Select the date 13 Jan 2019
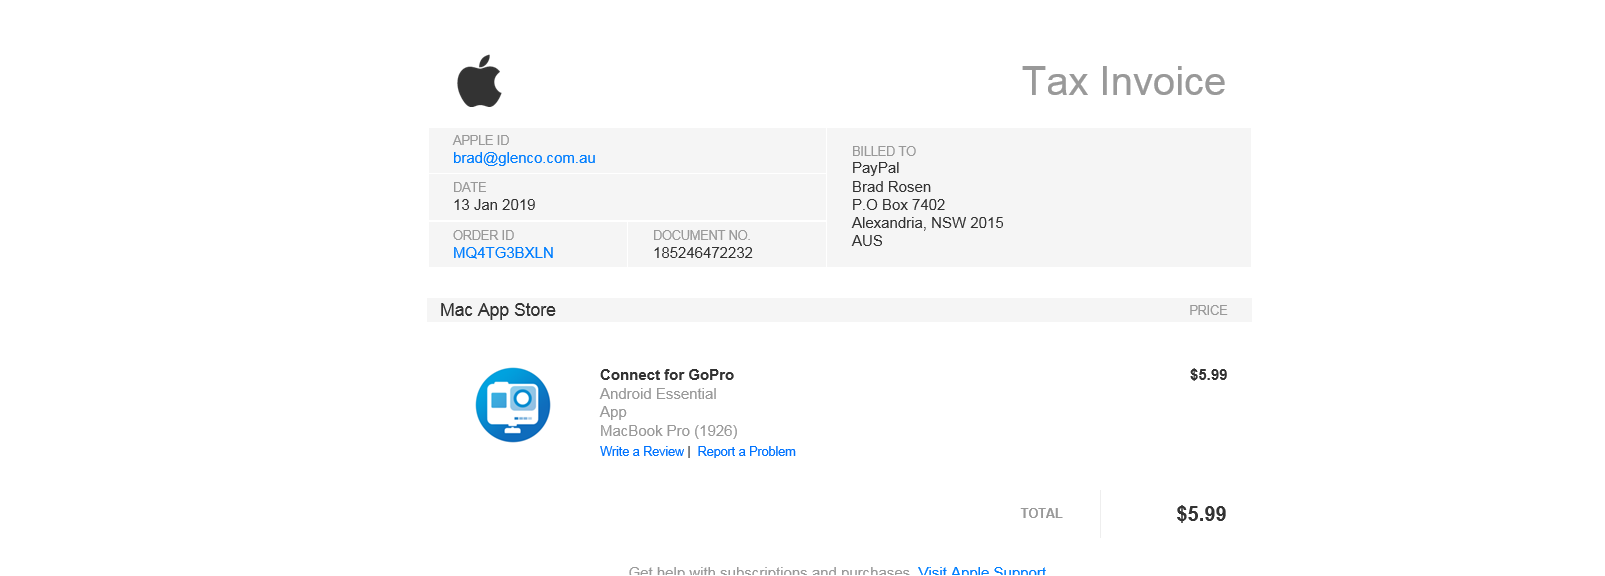1605x576 pixels. 494,205
